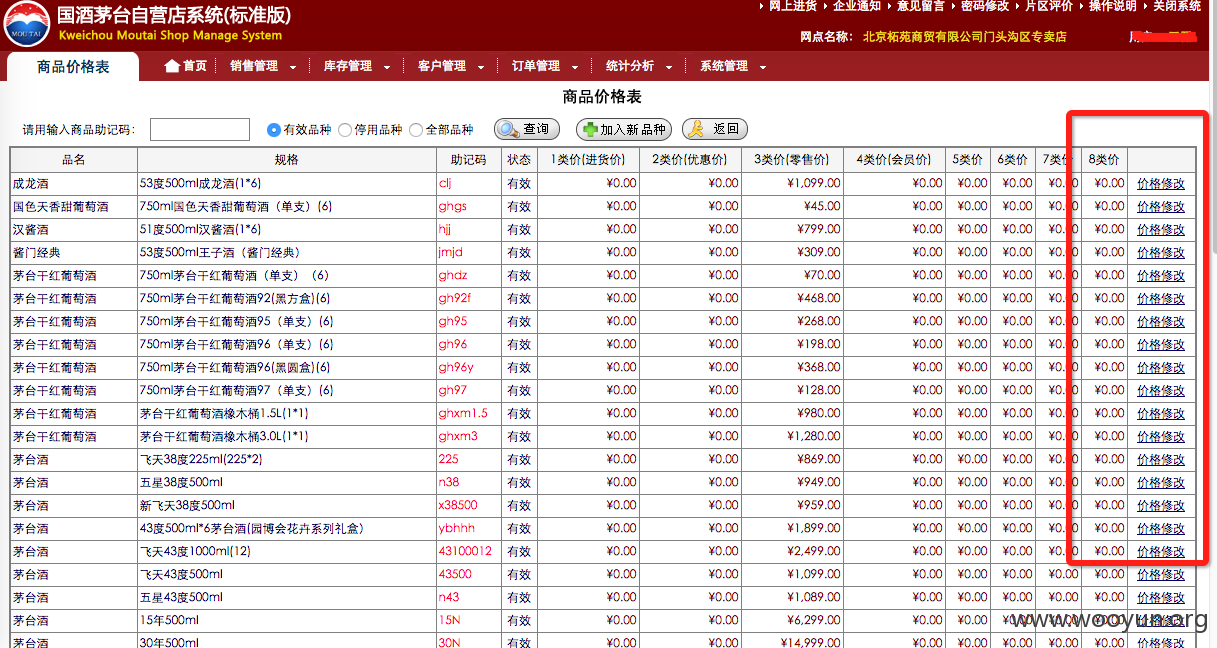Image resolution: width=1217 pixels, height=648 pixels.
Task: Click the mnemonic code ghxm1.5
Action: (463, 414)
